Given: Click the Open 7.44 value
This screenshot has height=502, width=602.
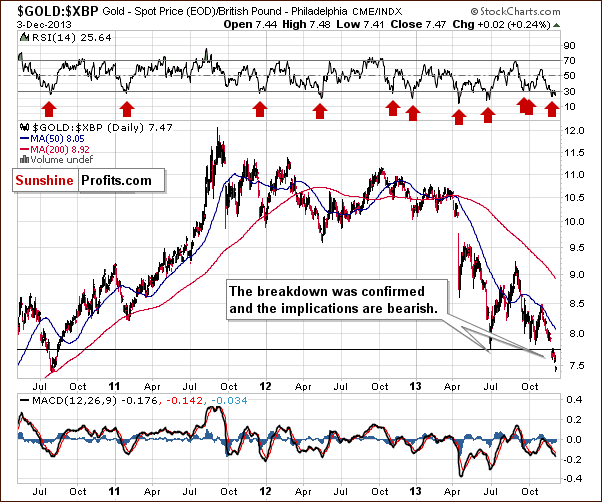Looking at the screenshot, I should pyautogui.click(x=250, y=25).
